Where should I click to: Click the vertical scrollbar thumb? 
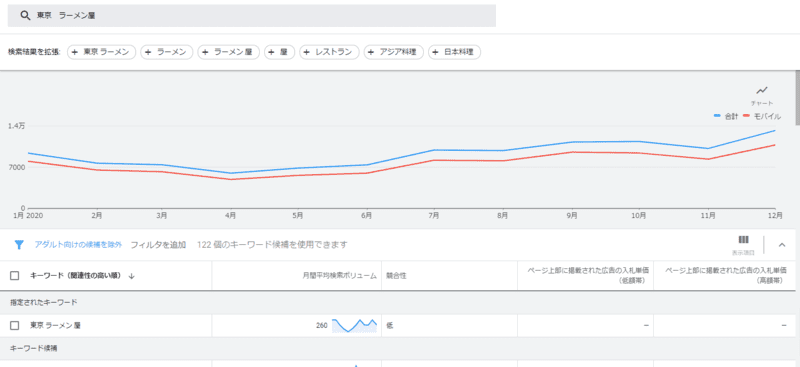pos(797,98)
